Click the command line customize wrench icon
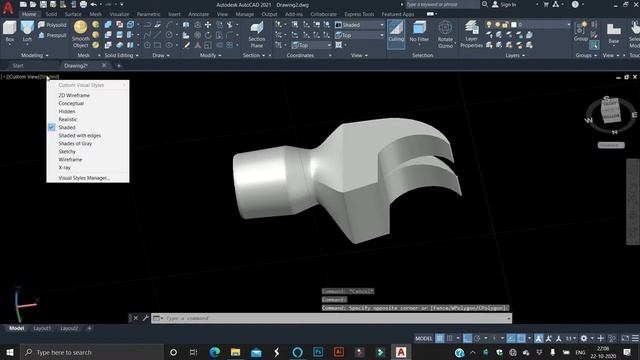 tap(145, 318)
